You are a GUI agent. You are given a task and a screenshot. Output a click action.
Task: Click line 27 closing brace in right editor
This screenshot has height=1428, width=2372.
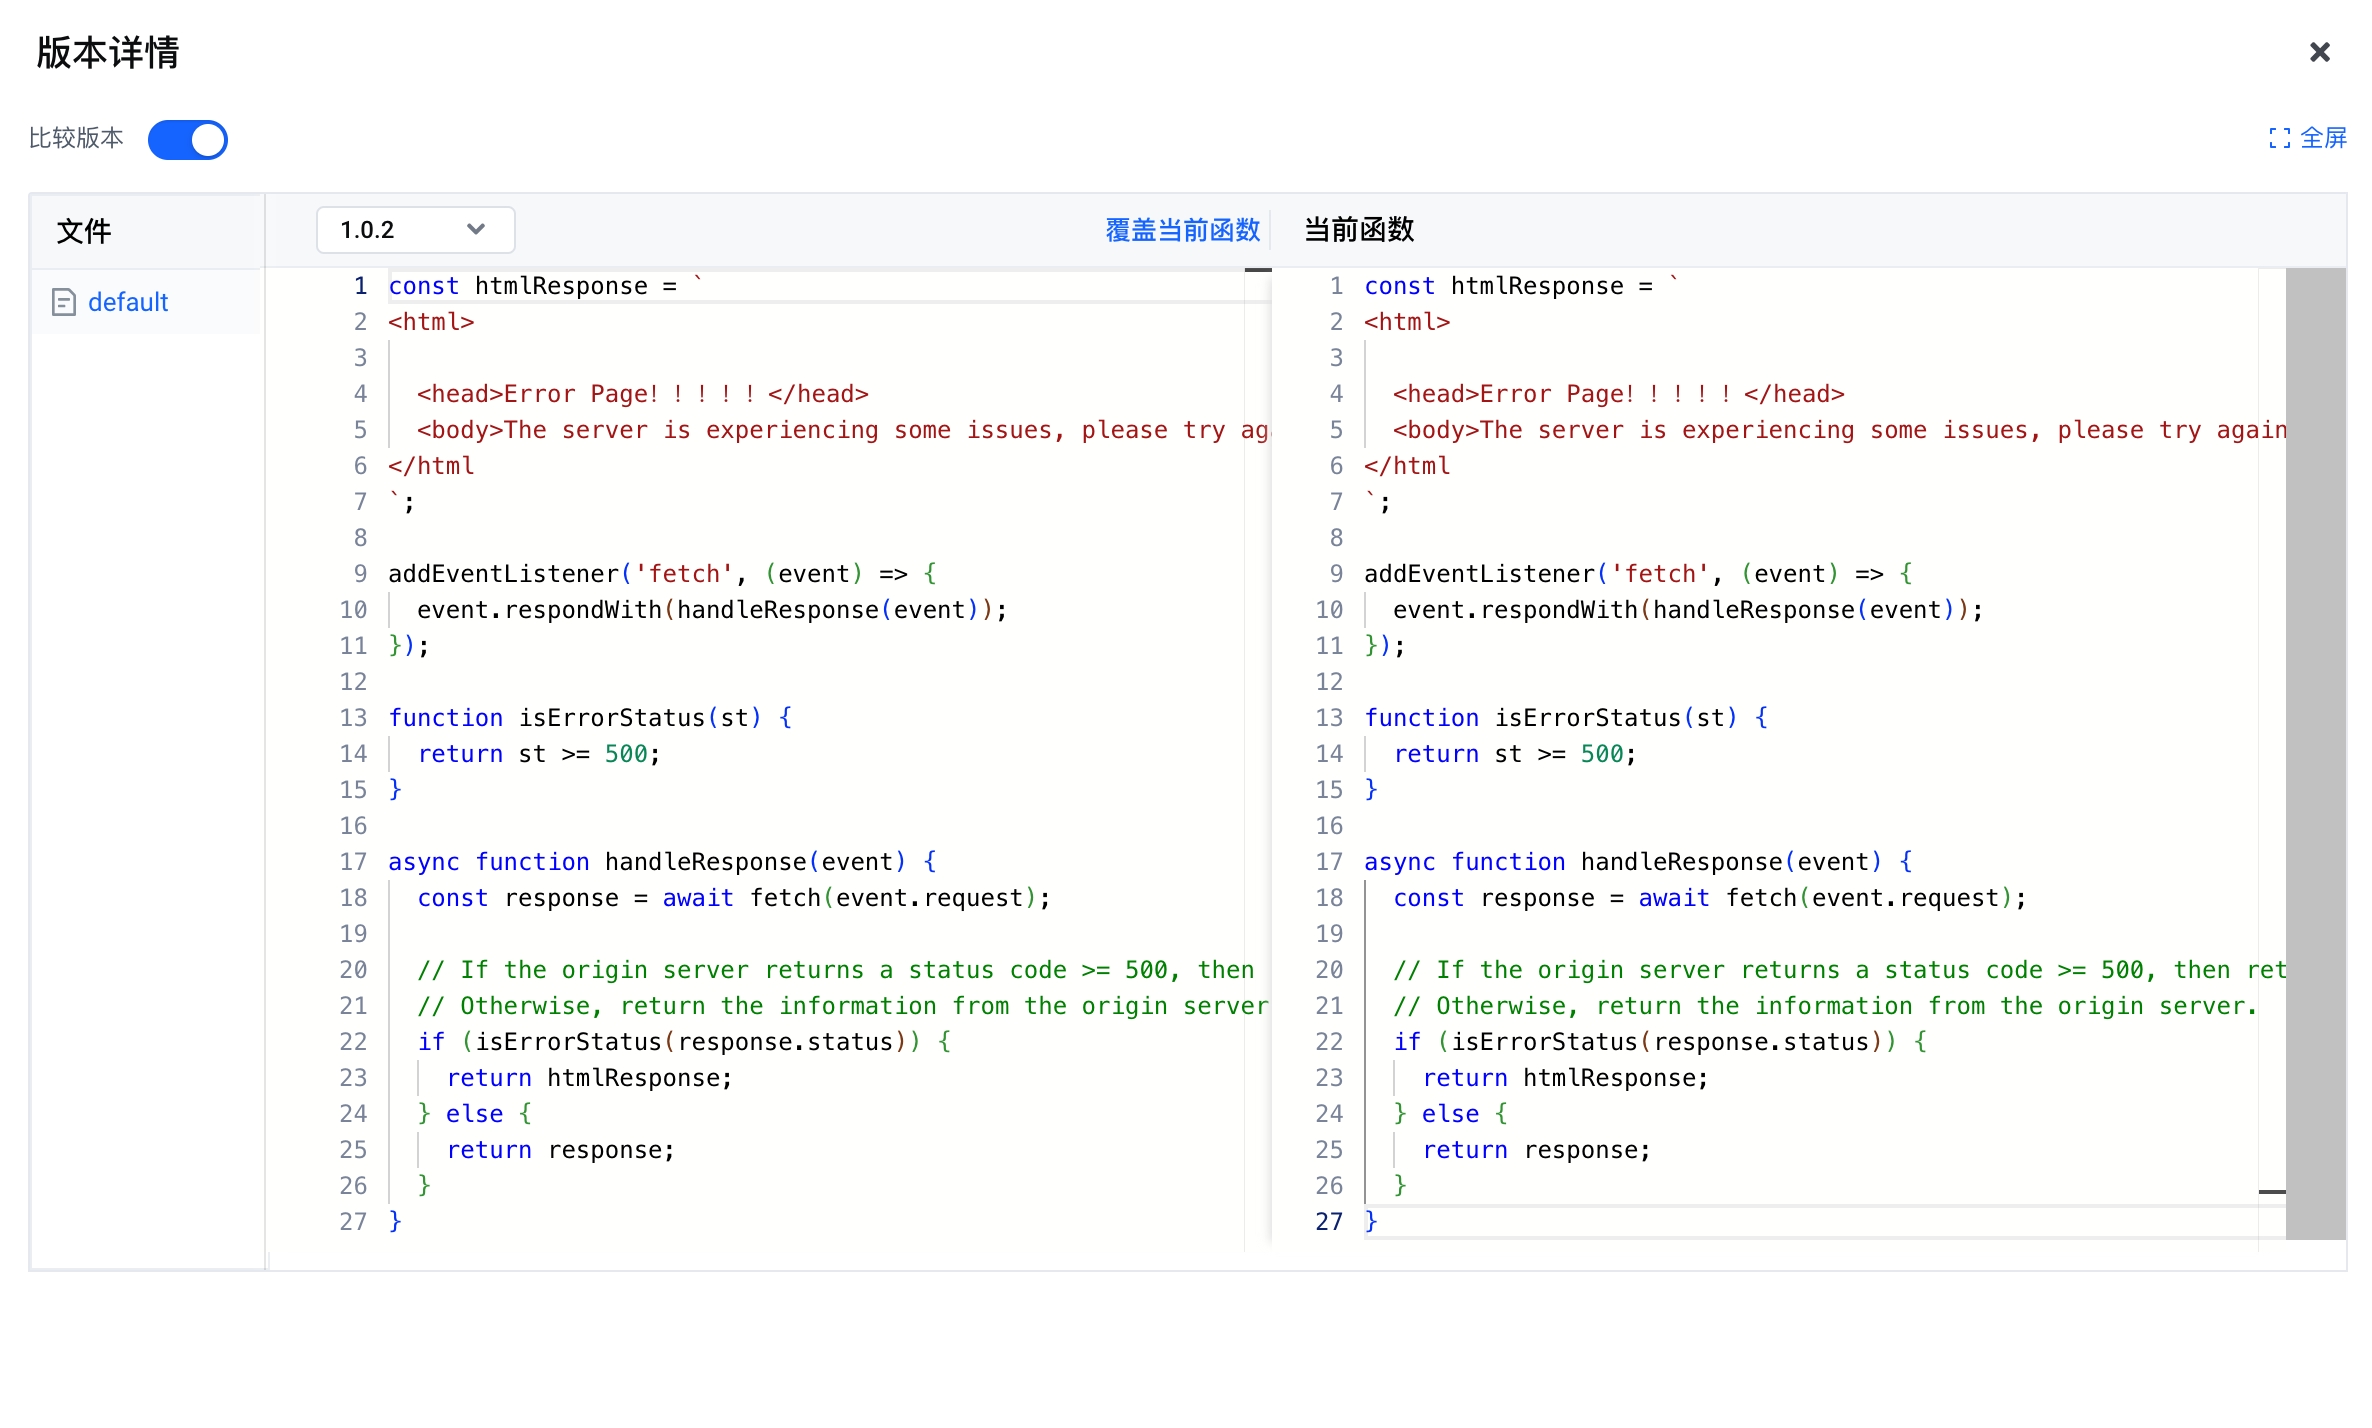[x=1371, y=1221]
